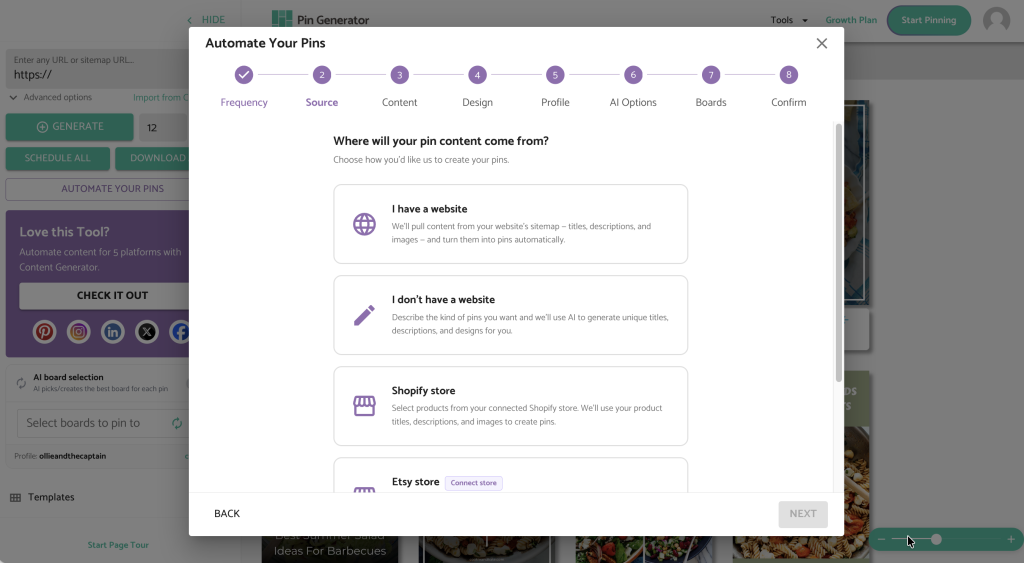1024x563 pixels.
Task: Click the Templates label
Action: click(x=51, y=498)
